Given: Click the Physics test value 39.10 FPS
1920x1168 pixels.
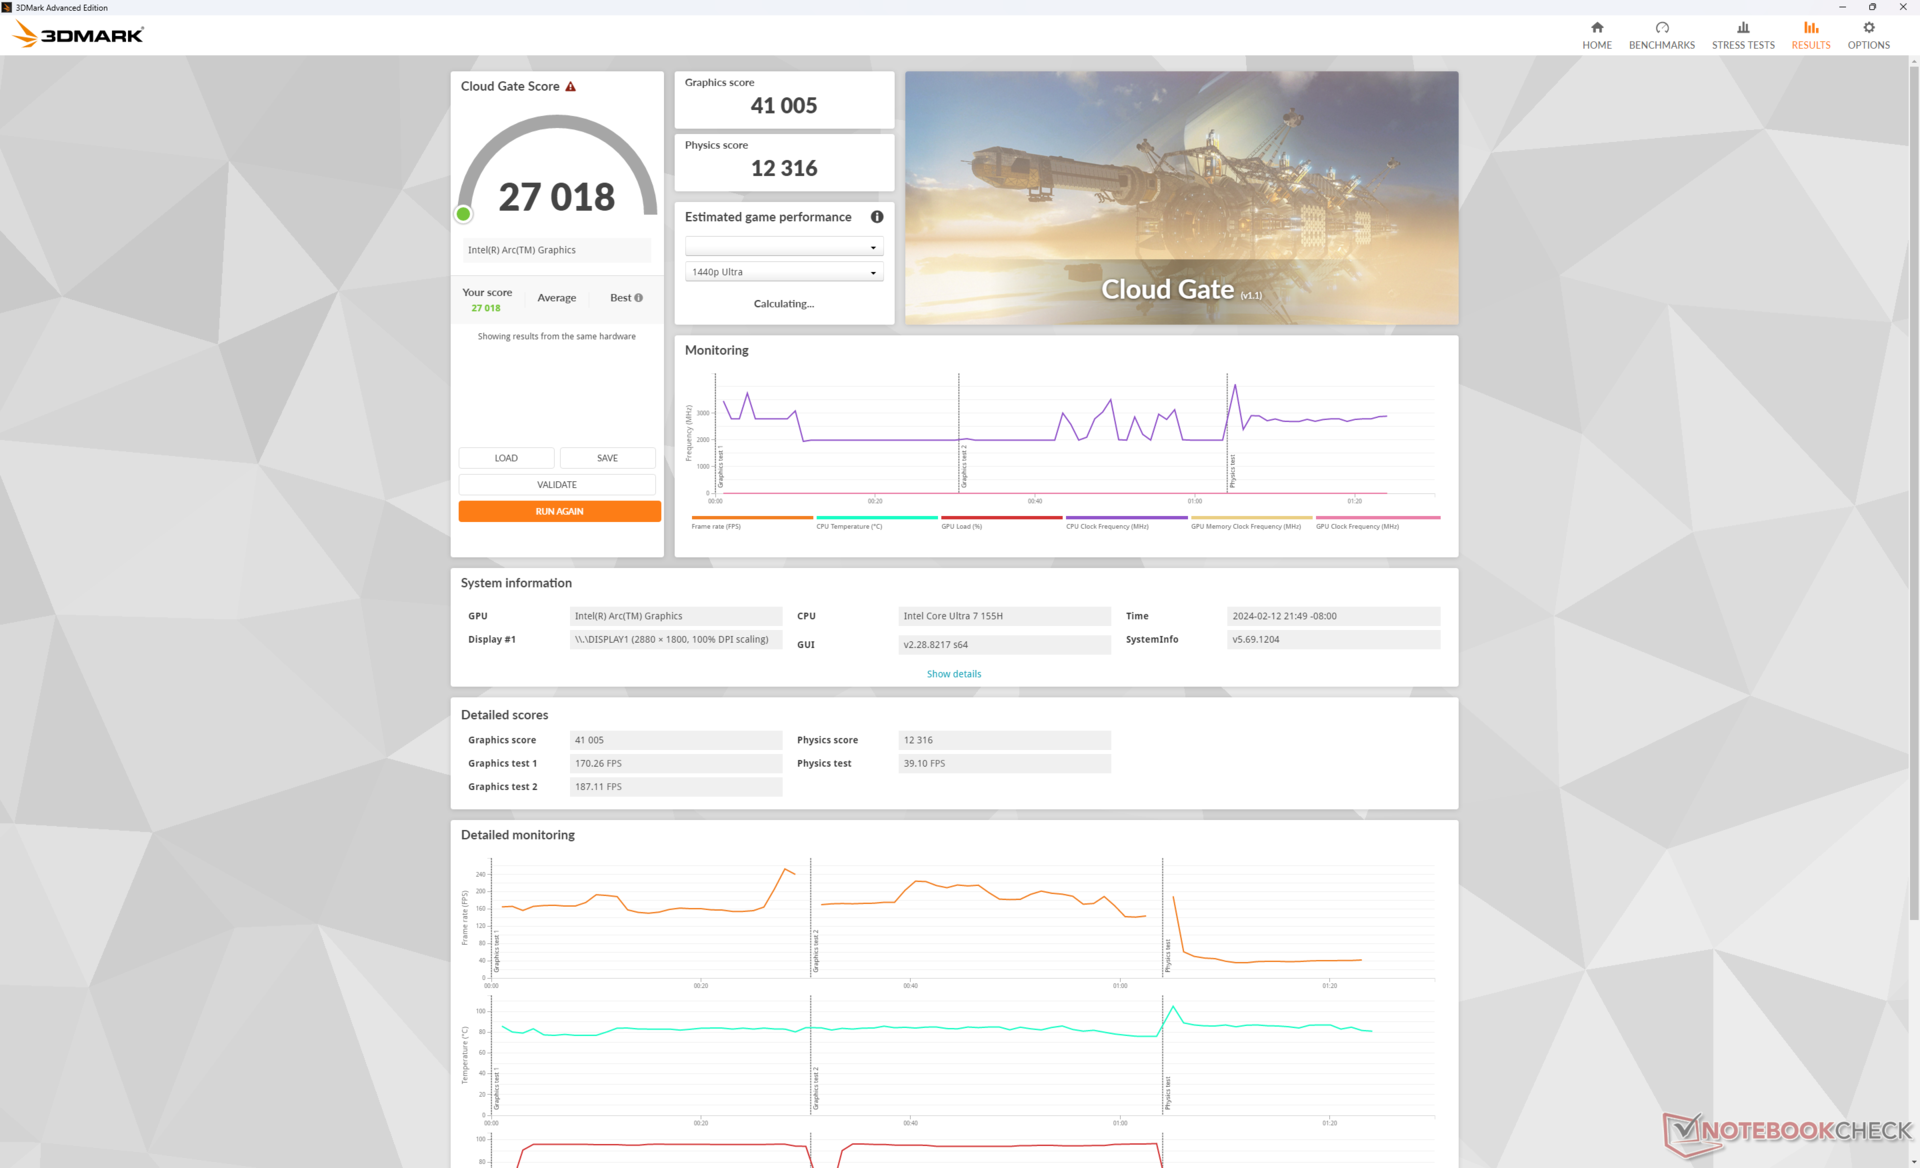Looking at the screenshot, I should click(1004, 763).
